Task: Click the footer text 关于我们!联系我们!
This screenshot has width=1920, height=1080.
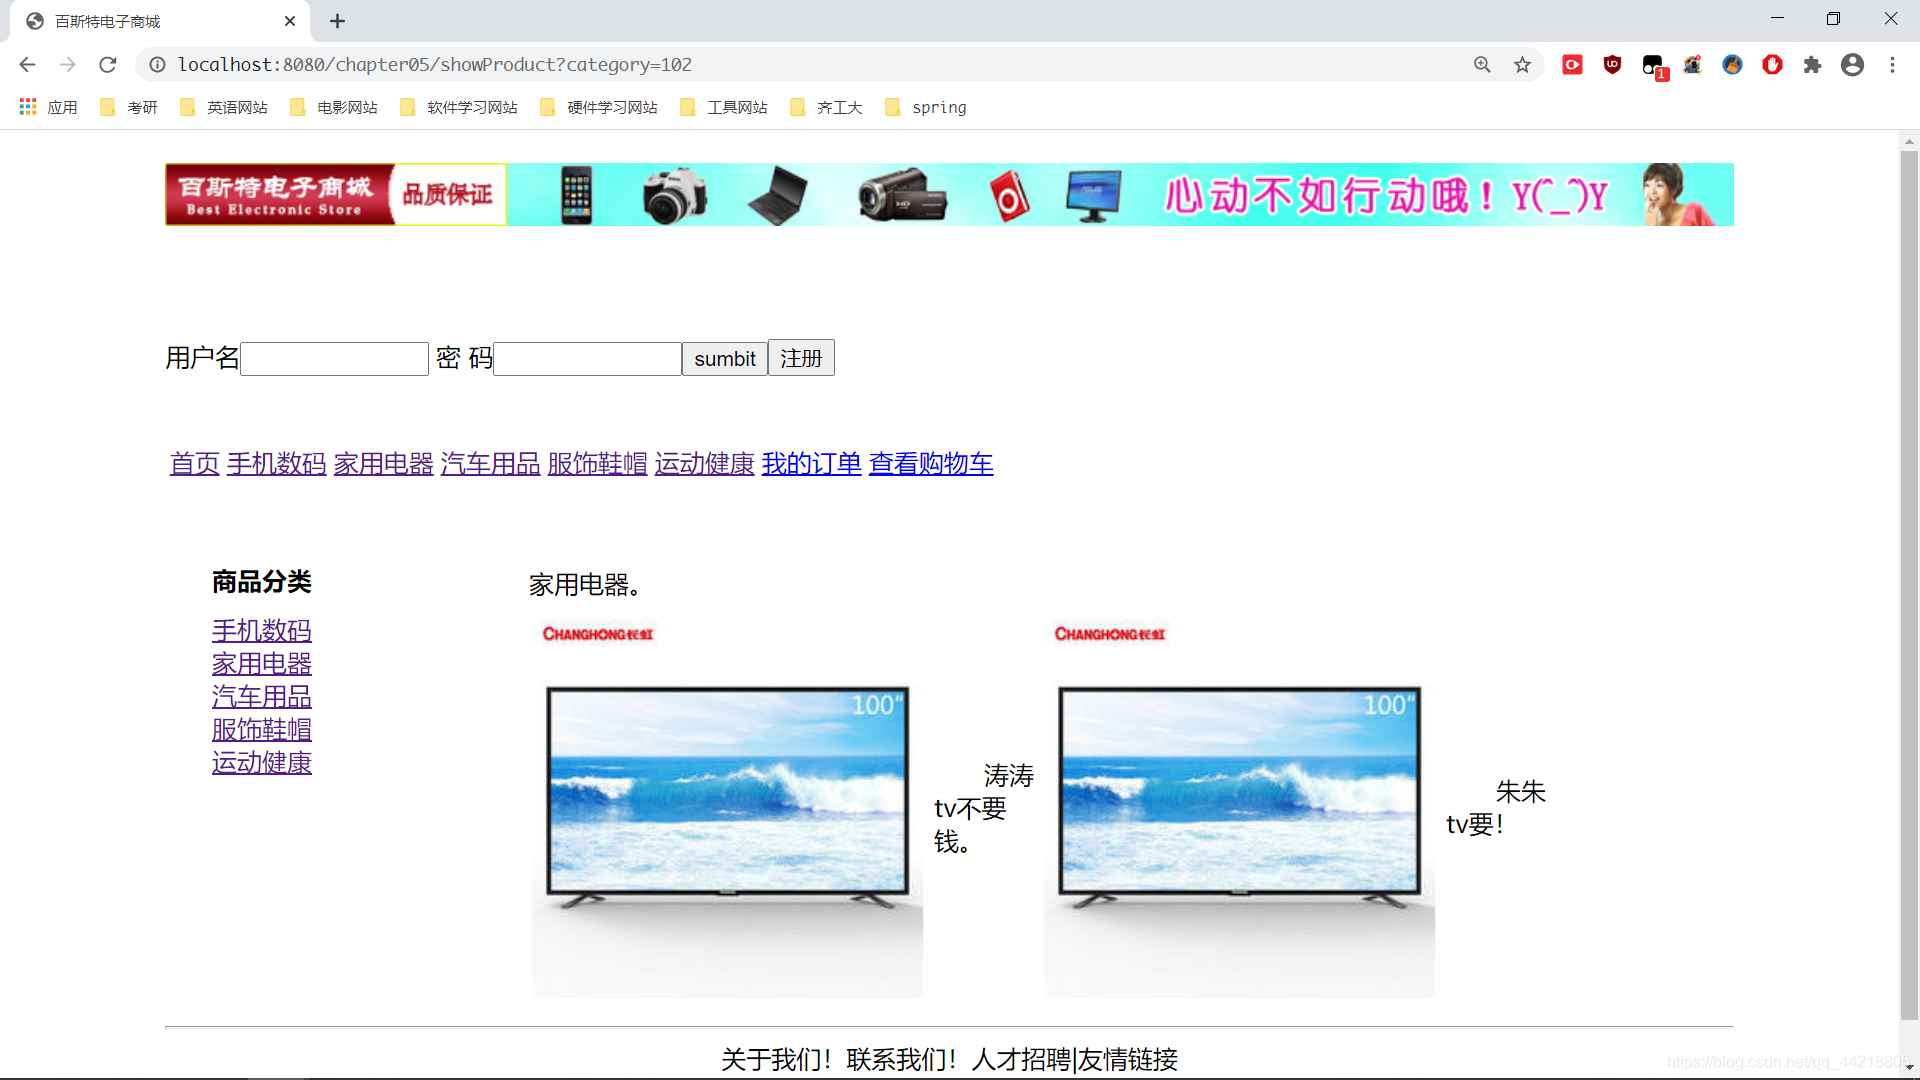Action: tap(839, 1060)
